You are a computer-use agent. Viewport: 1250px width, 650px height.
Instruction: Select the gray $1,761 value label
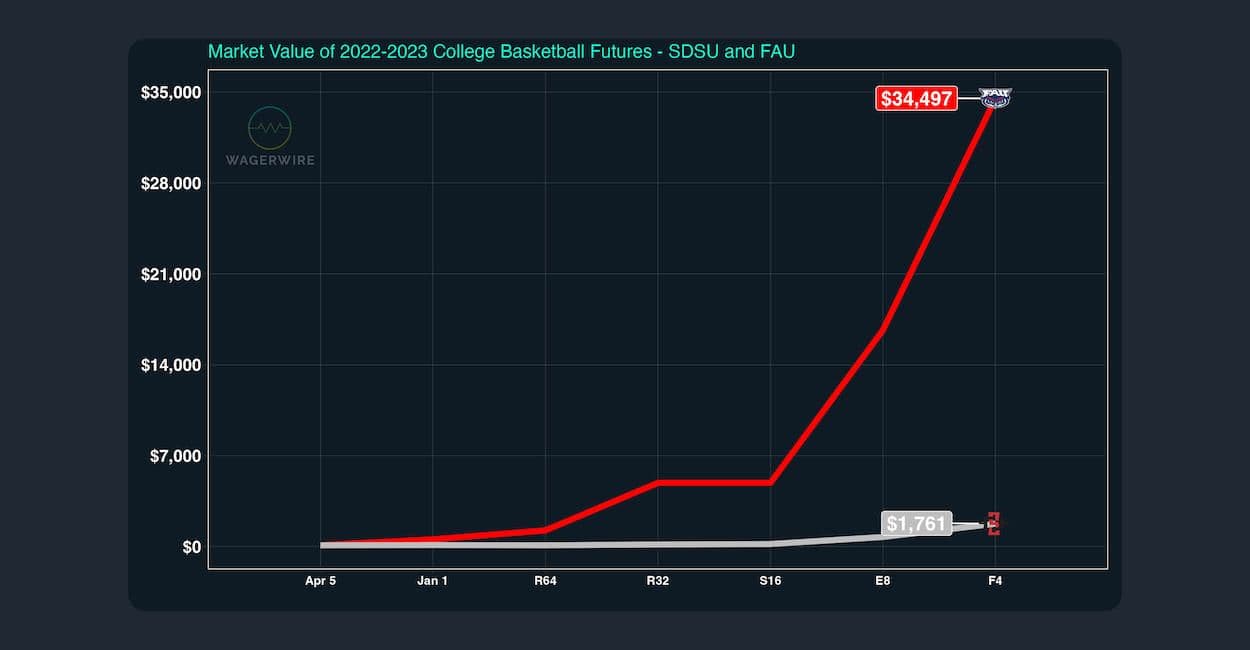coord(916,523)
